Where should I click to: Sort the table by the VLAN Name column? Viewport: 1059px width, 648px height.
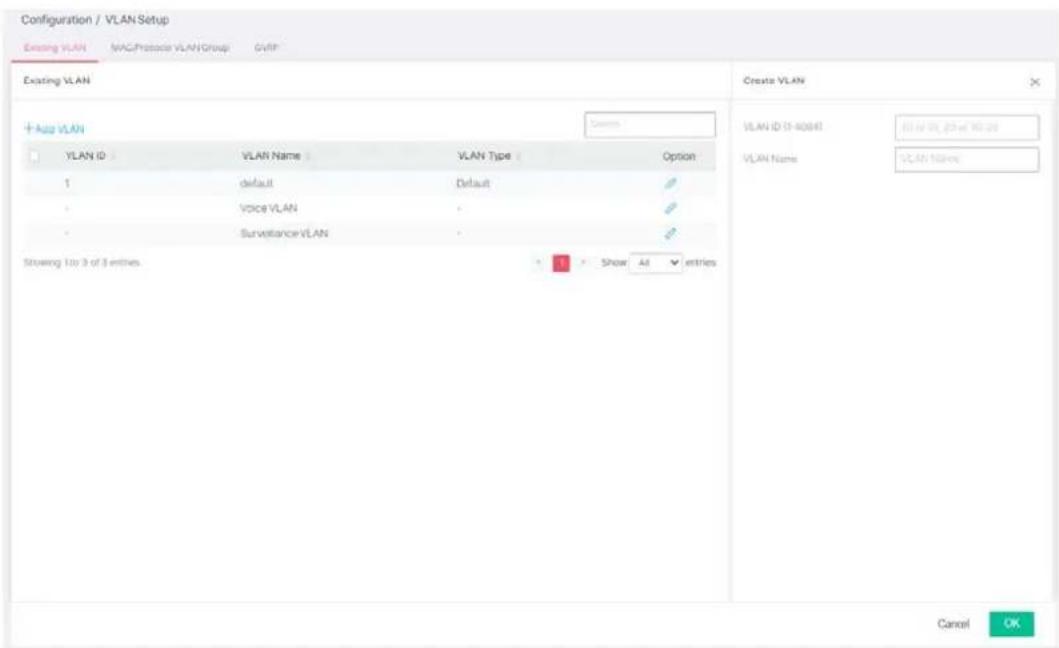(x=276, y=156)
